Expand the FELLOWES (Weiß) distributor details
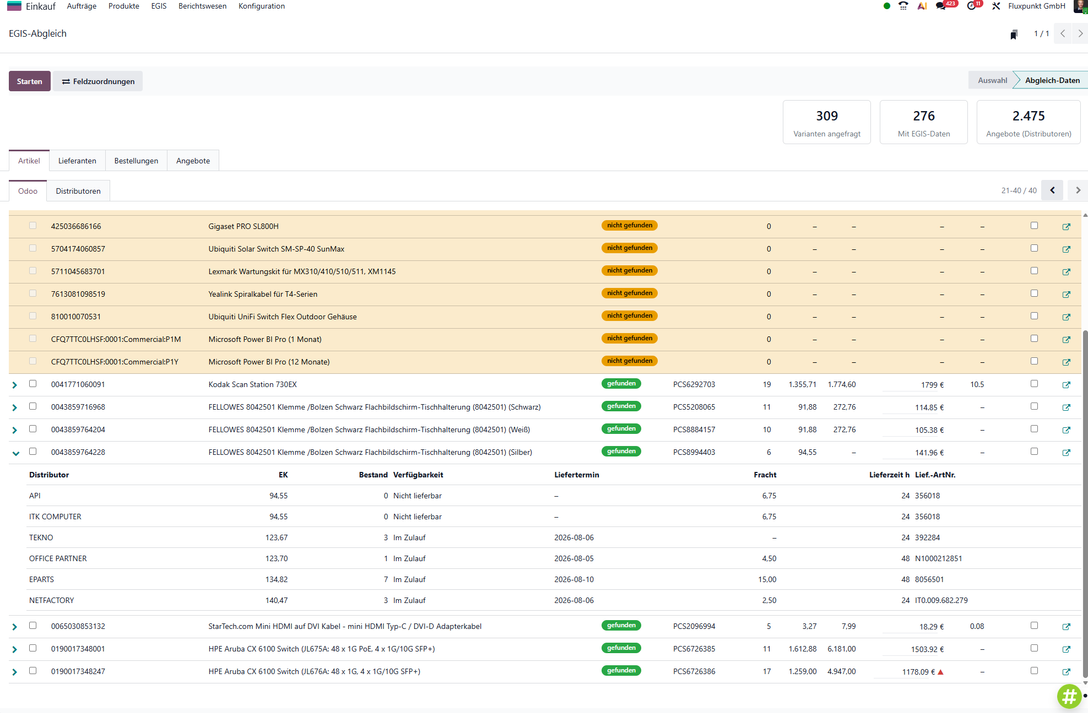 (x=15, y=430)
